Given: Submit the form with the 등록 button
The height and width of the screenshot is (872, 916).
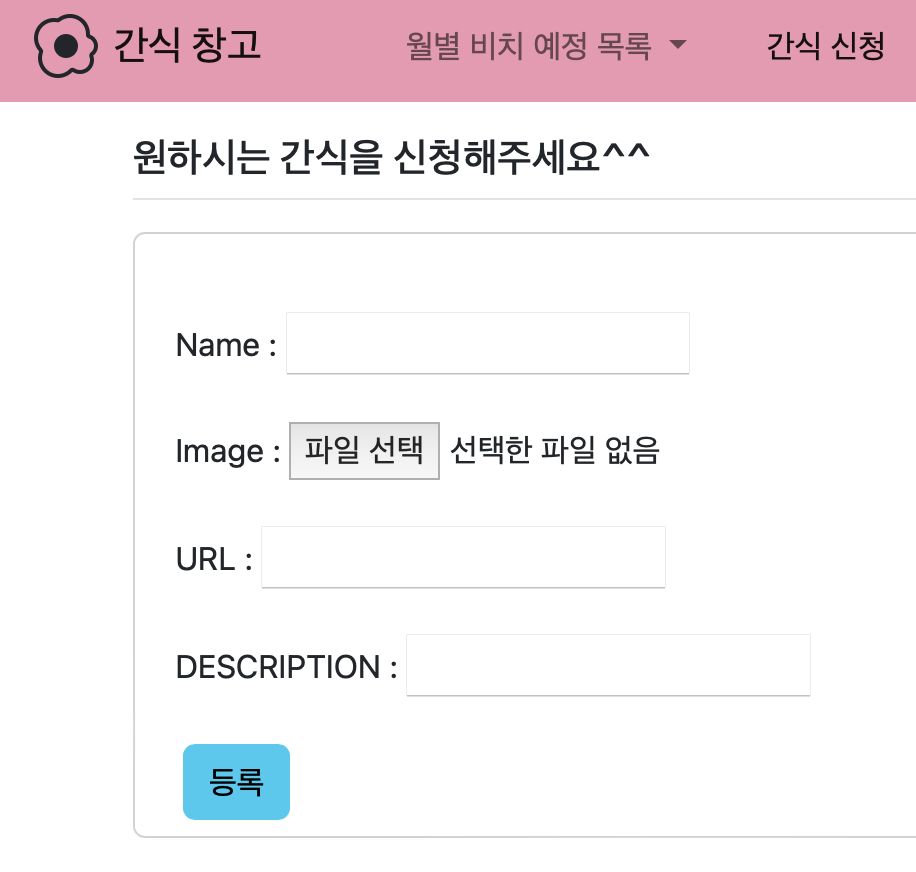Looking at the screenshot, I should tap(237, 781).
